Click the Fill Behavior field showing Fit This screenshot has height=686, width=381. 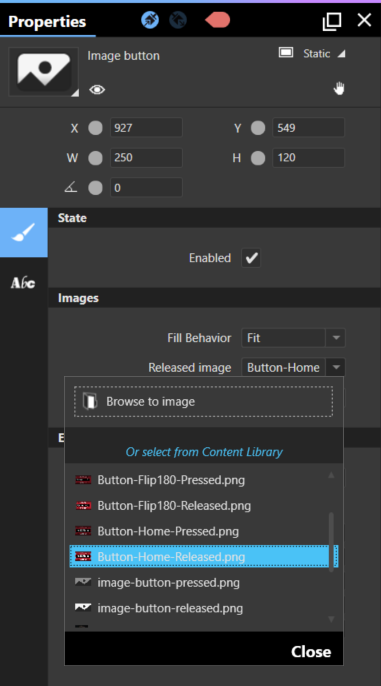tap(283, 338)
